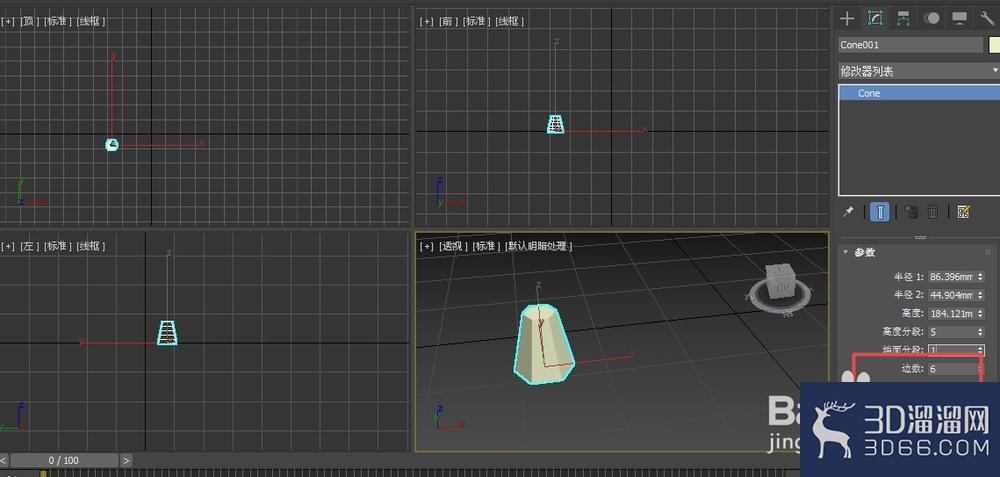Viewport: 1000px width, 477px height.
Task: Click the 半径 2 value field
Action: pyautogui.click(x=951, y=295)
